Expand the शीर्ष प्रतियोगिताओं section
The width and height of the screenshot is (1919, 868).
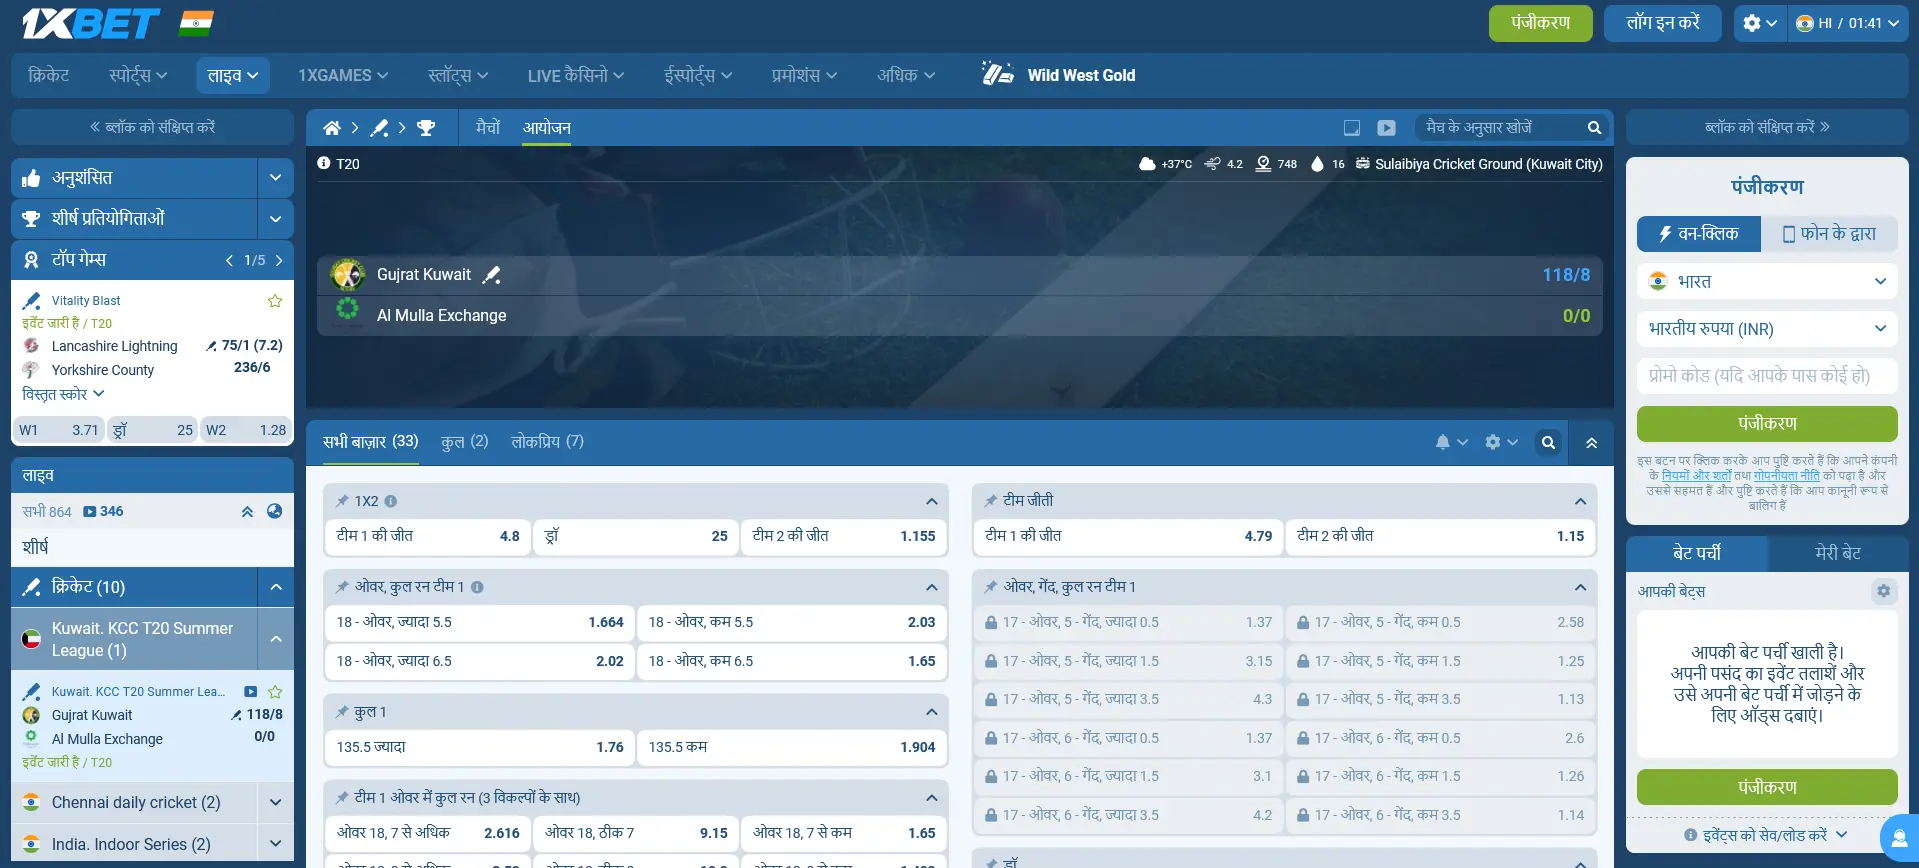coord(275,219)
